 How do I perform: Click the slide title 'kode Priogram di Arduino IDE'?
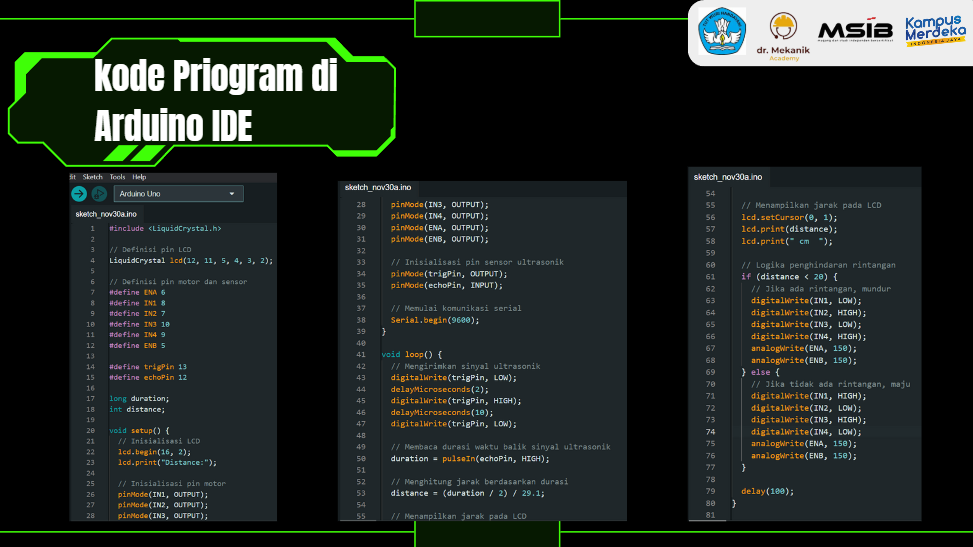(x=216, y=101)
